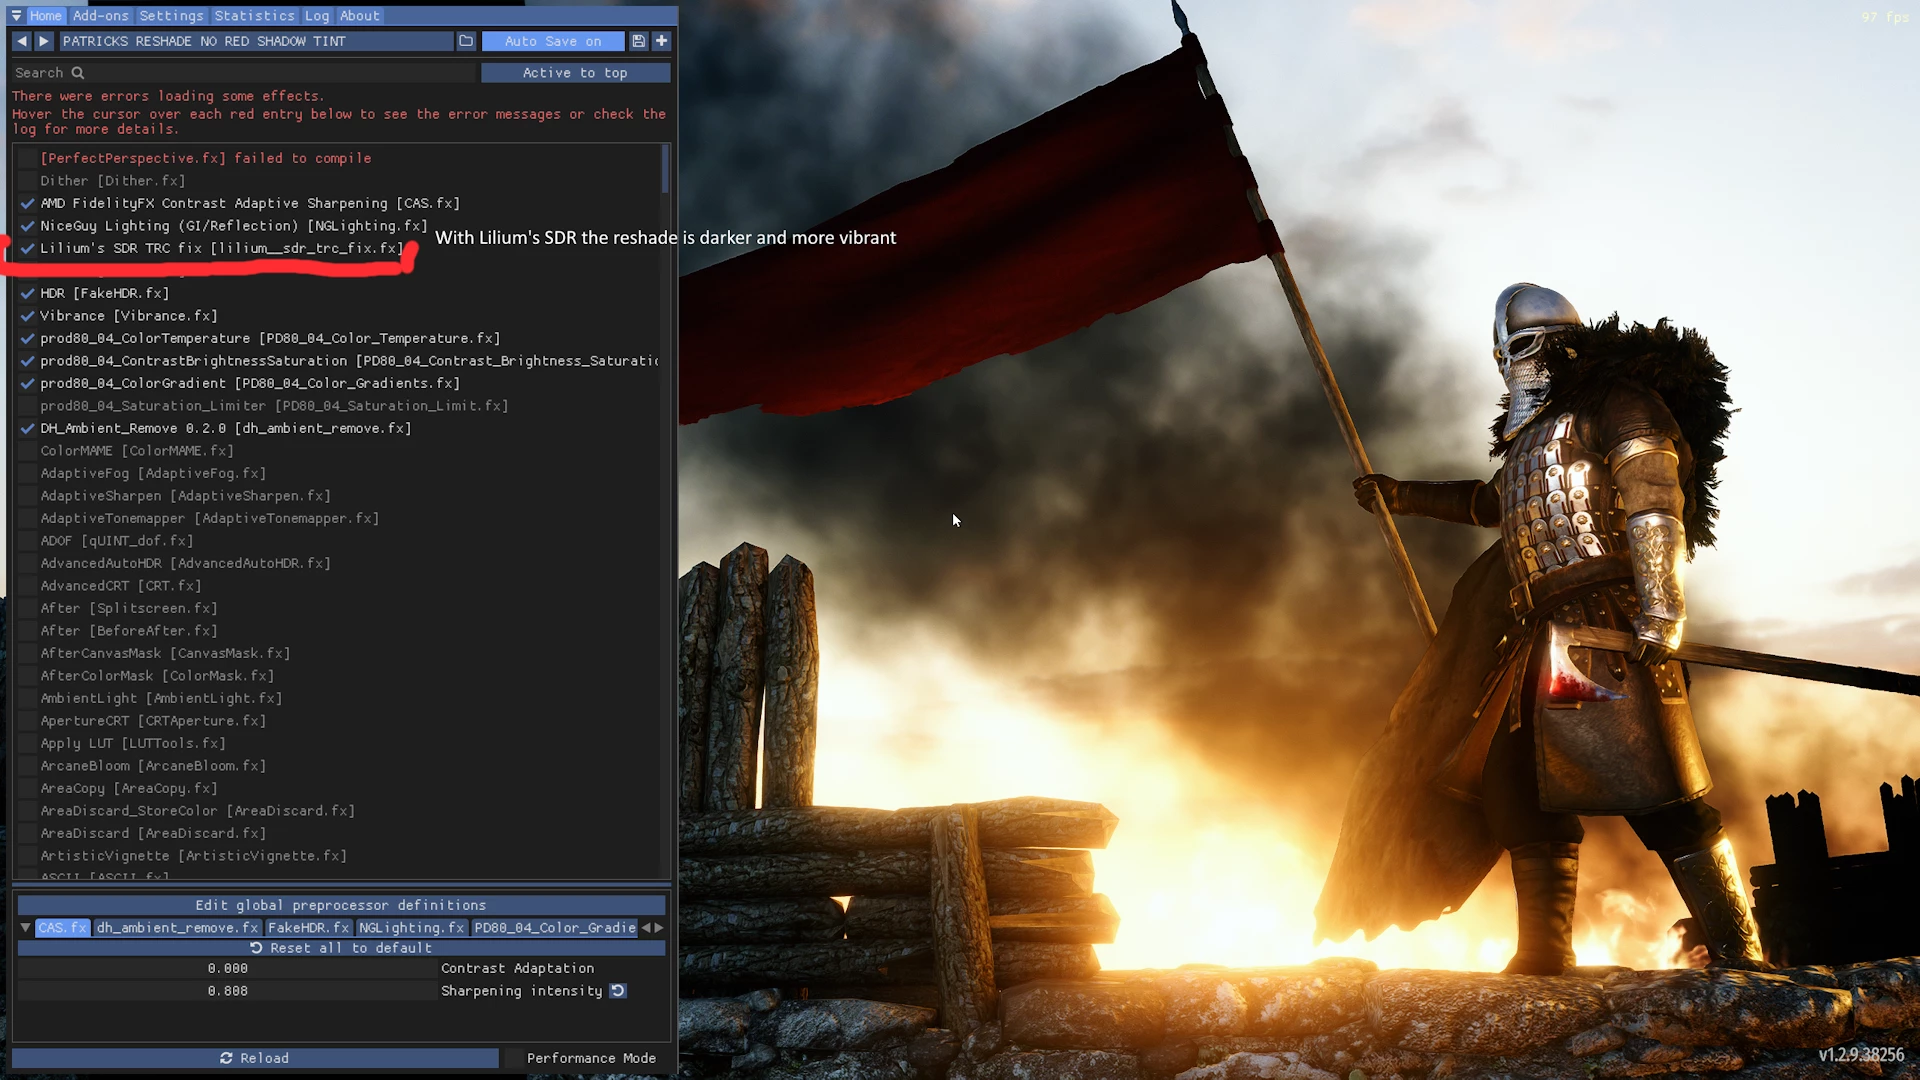Uncheck Lilium's SDR TRC fix
Screen dimensions: 1920x1080
pyautogui.click(x=28, y=248)
